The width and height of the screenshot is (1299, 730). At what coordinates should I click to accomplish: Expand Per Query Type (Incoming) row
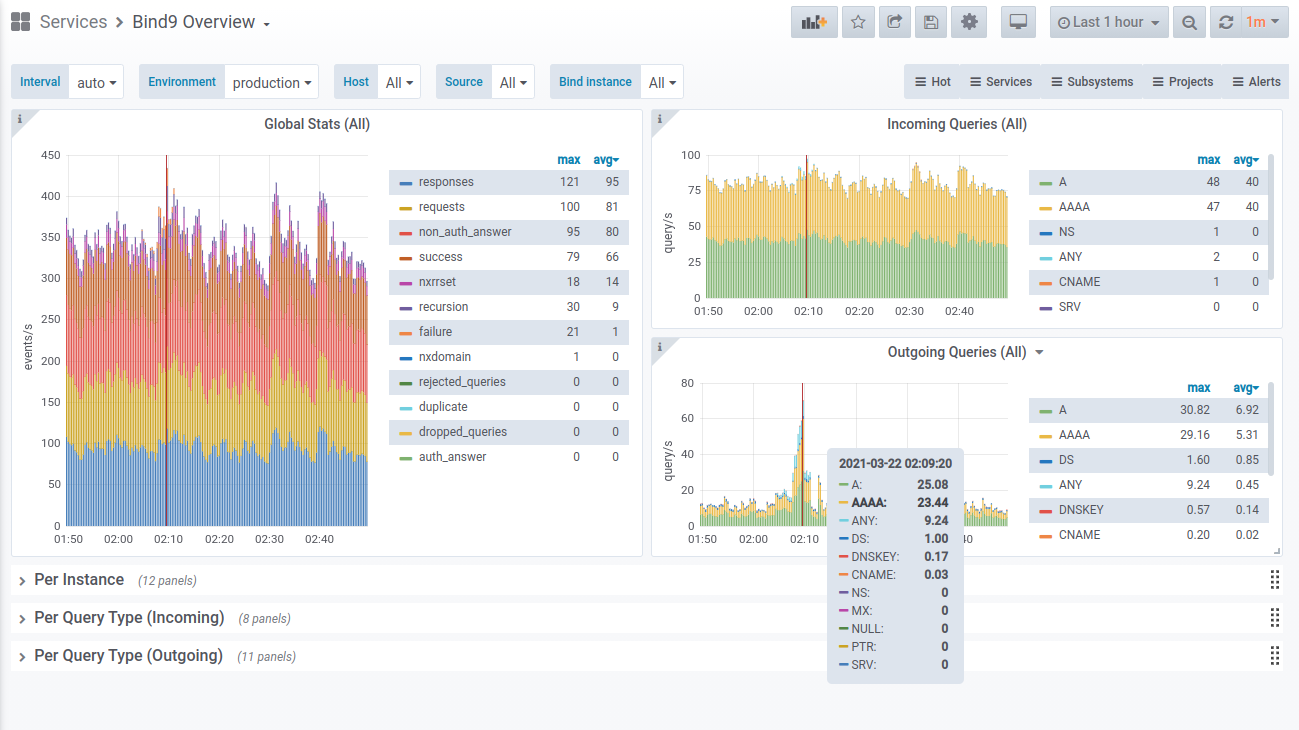(x=129, y=618)
